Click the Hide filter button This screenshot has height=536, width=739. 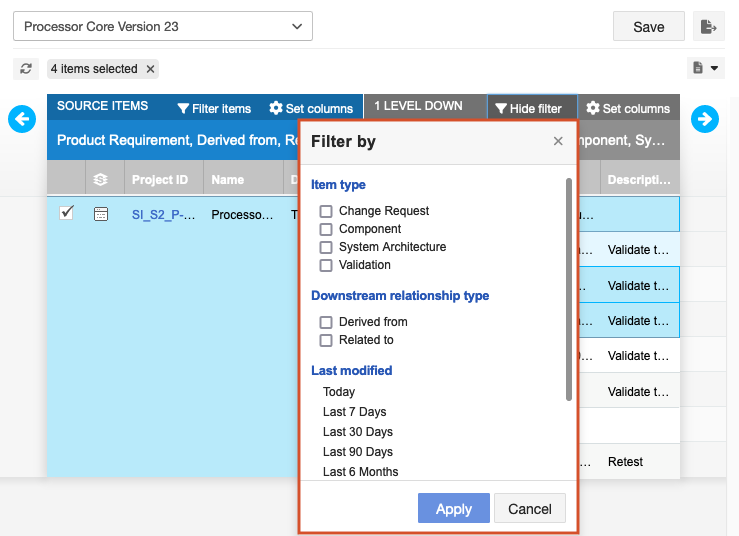(x=529, y=108)
